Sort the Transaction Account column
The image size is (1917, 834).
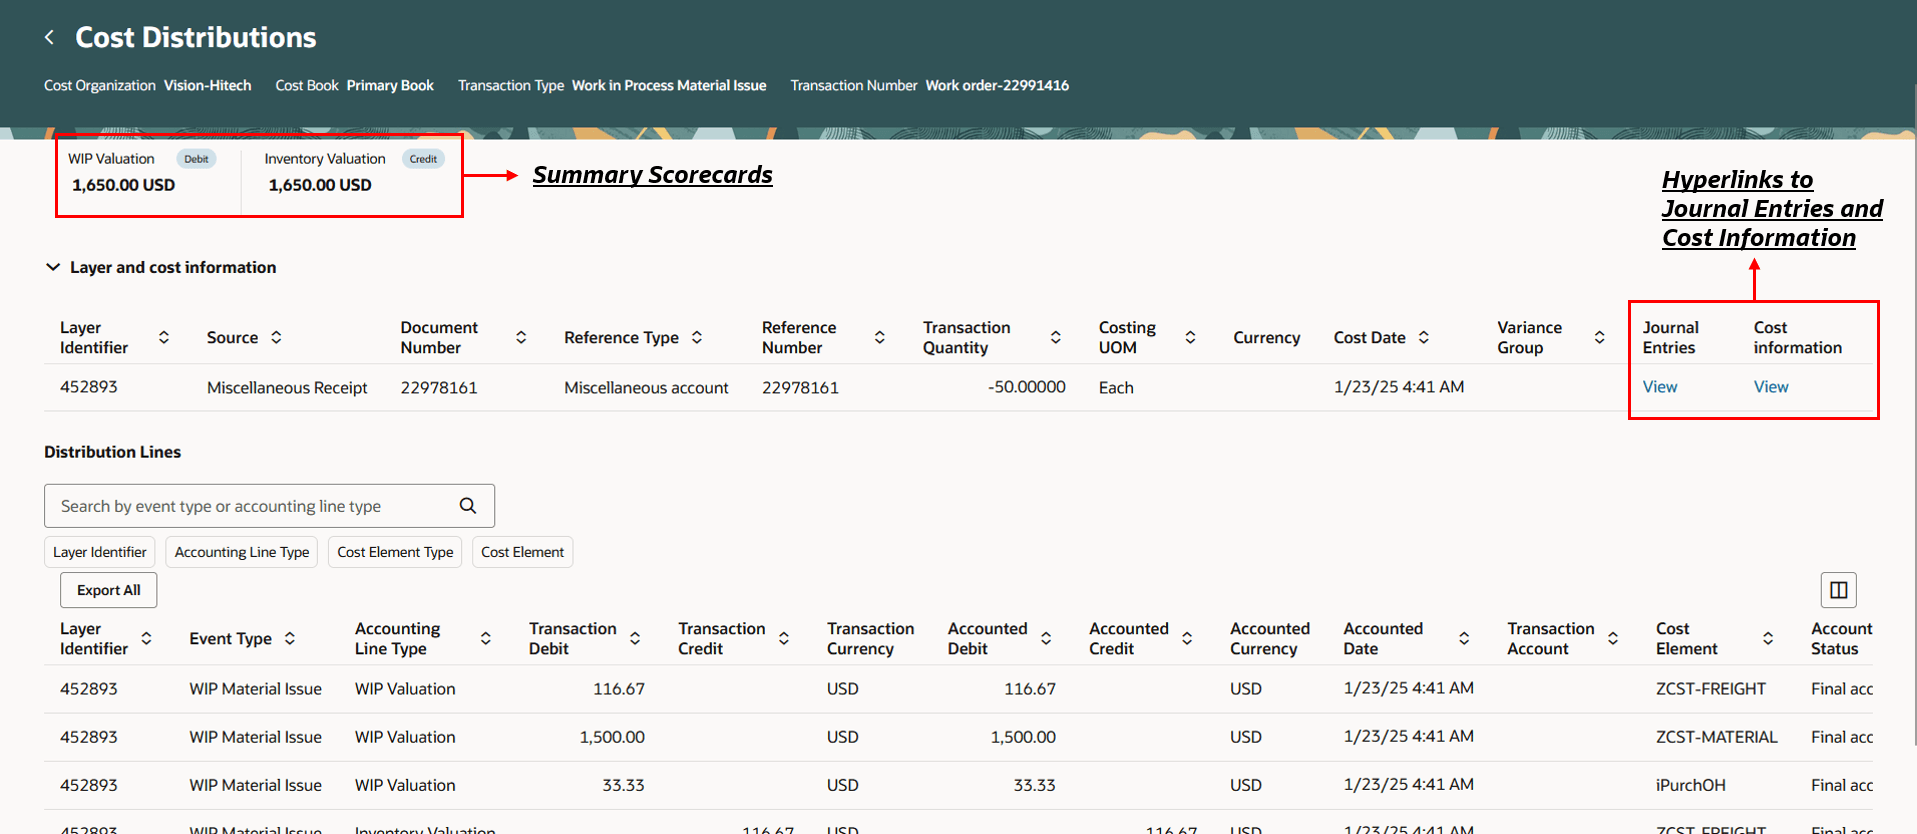coord(1613,638)
